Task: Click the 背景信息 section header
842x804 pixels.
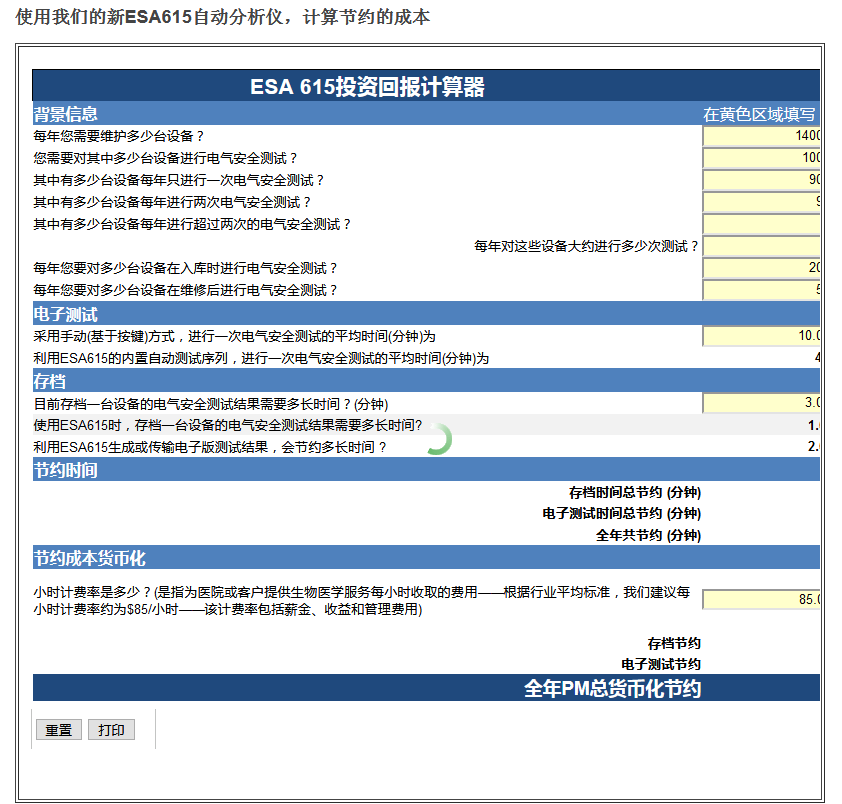Action: coord(66,114)
